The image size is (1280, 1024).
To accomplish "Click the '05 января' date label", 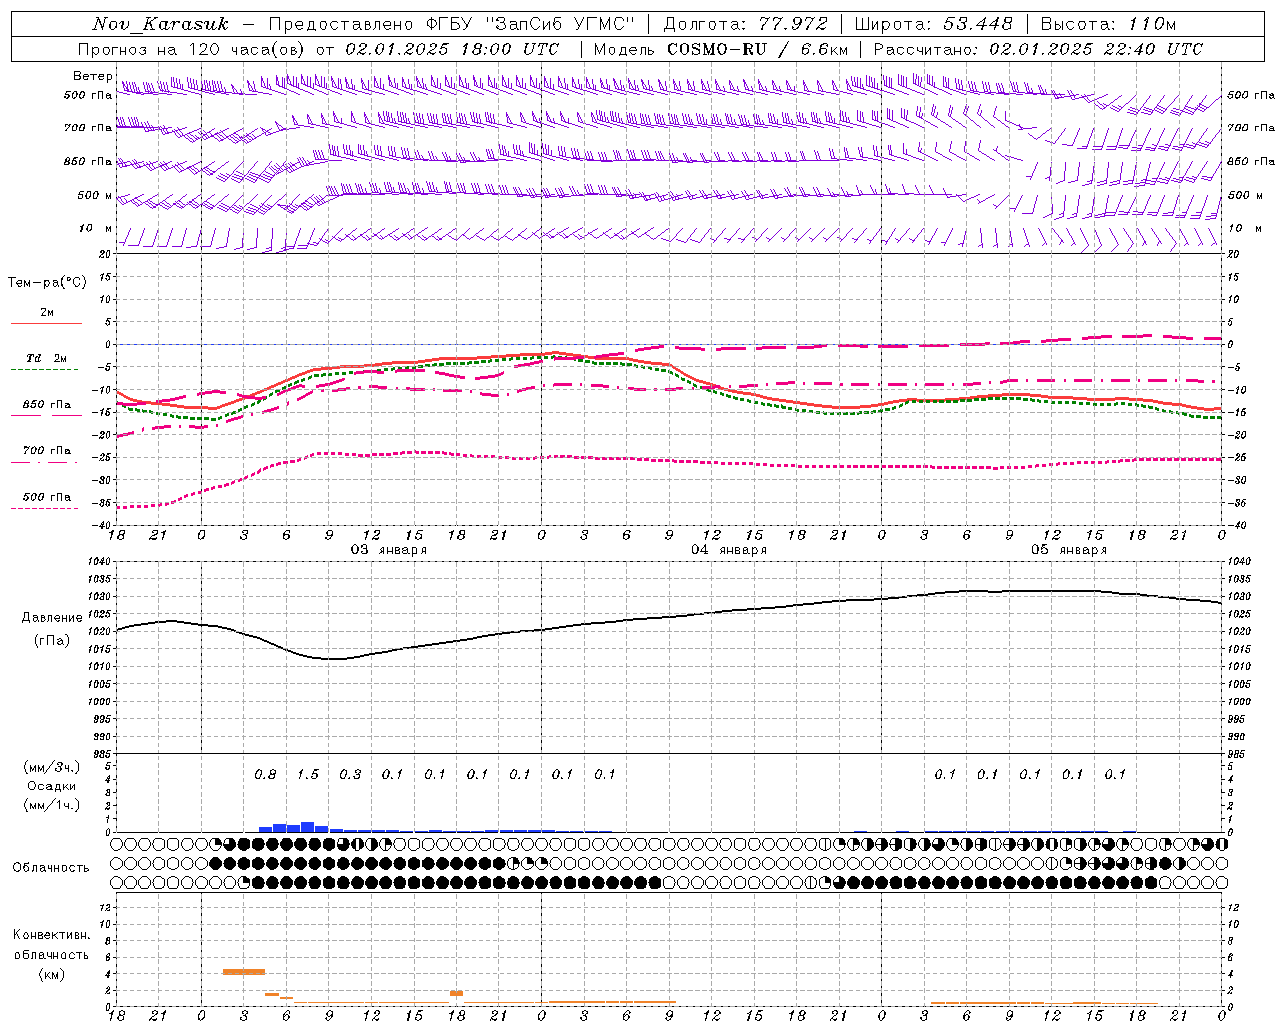I will pyautogui.click(x=1069, y=549).
